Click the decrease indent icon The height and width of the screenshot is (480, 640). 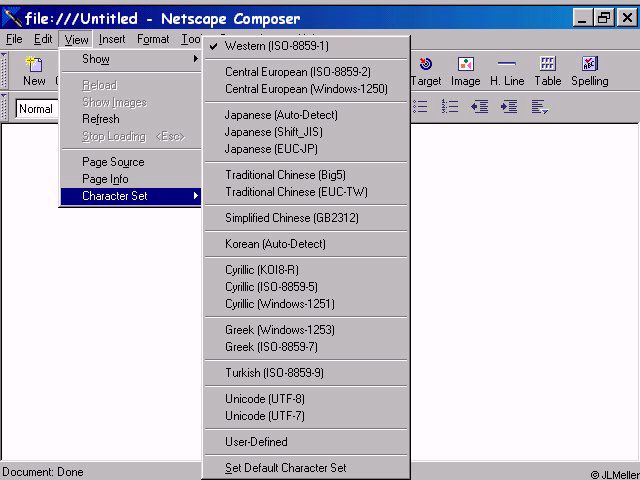[x=479, y=107]
